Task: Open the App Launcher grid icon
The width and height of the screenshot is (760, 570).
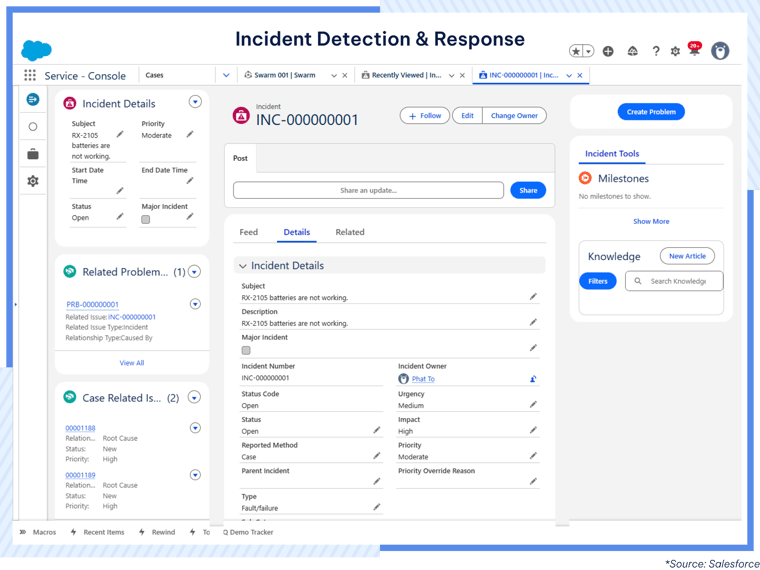Action: pyautogui.click(x=30, y=75)
